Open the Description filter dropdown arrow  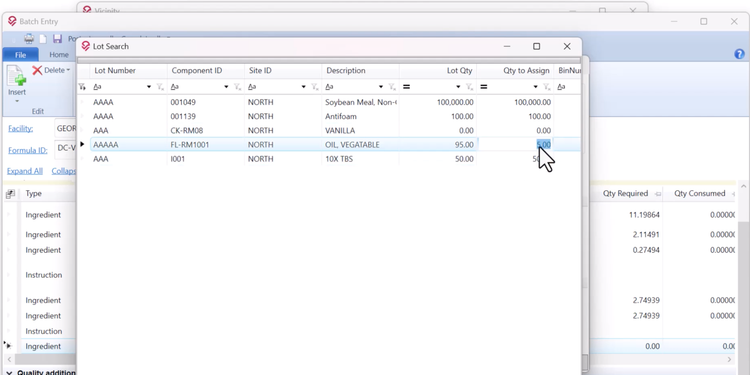(381, 87)
